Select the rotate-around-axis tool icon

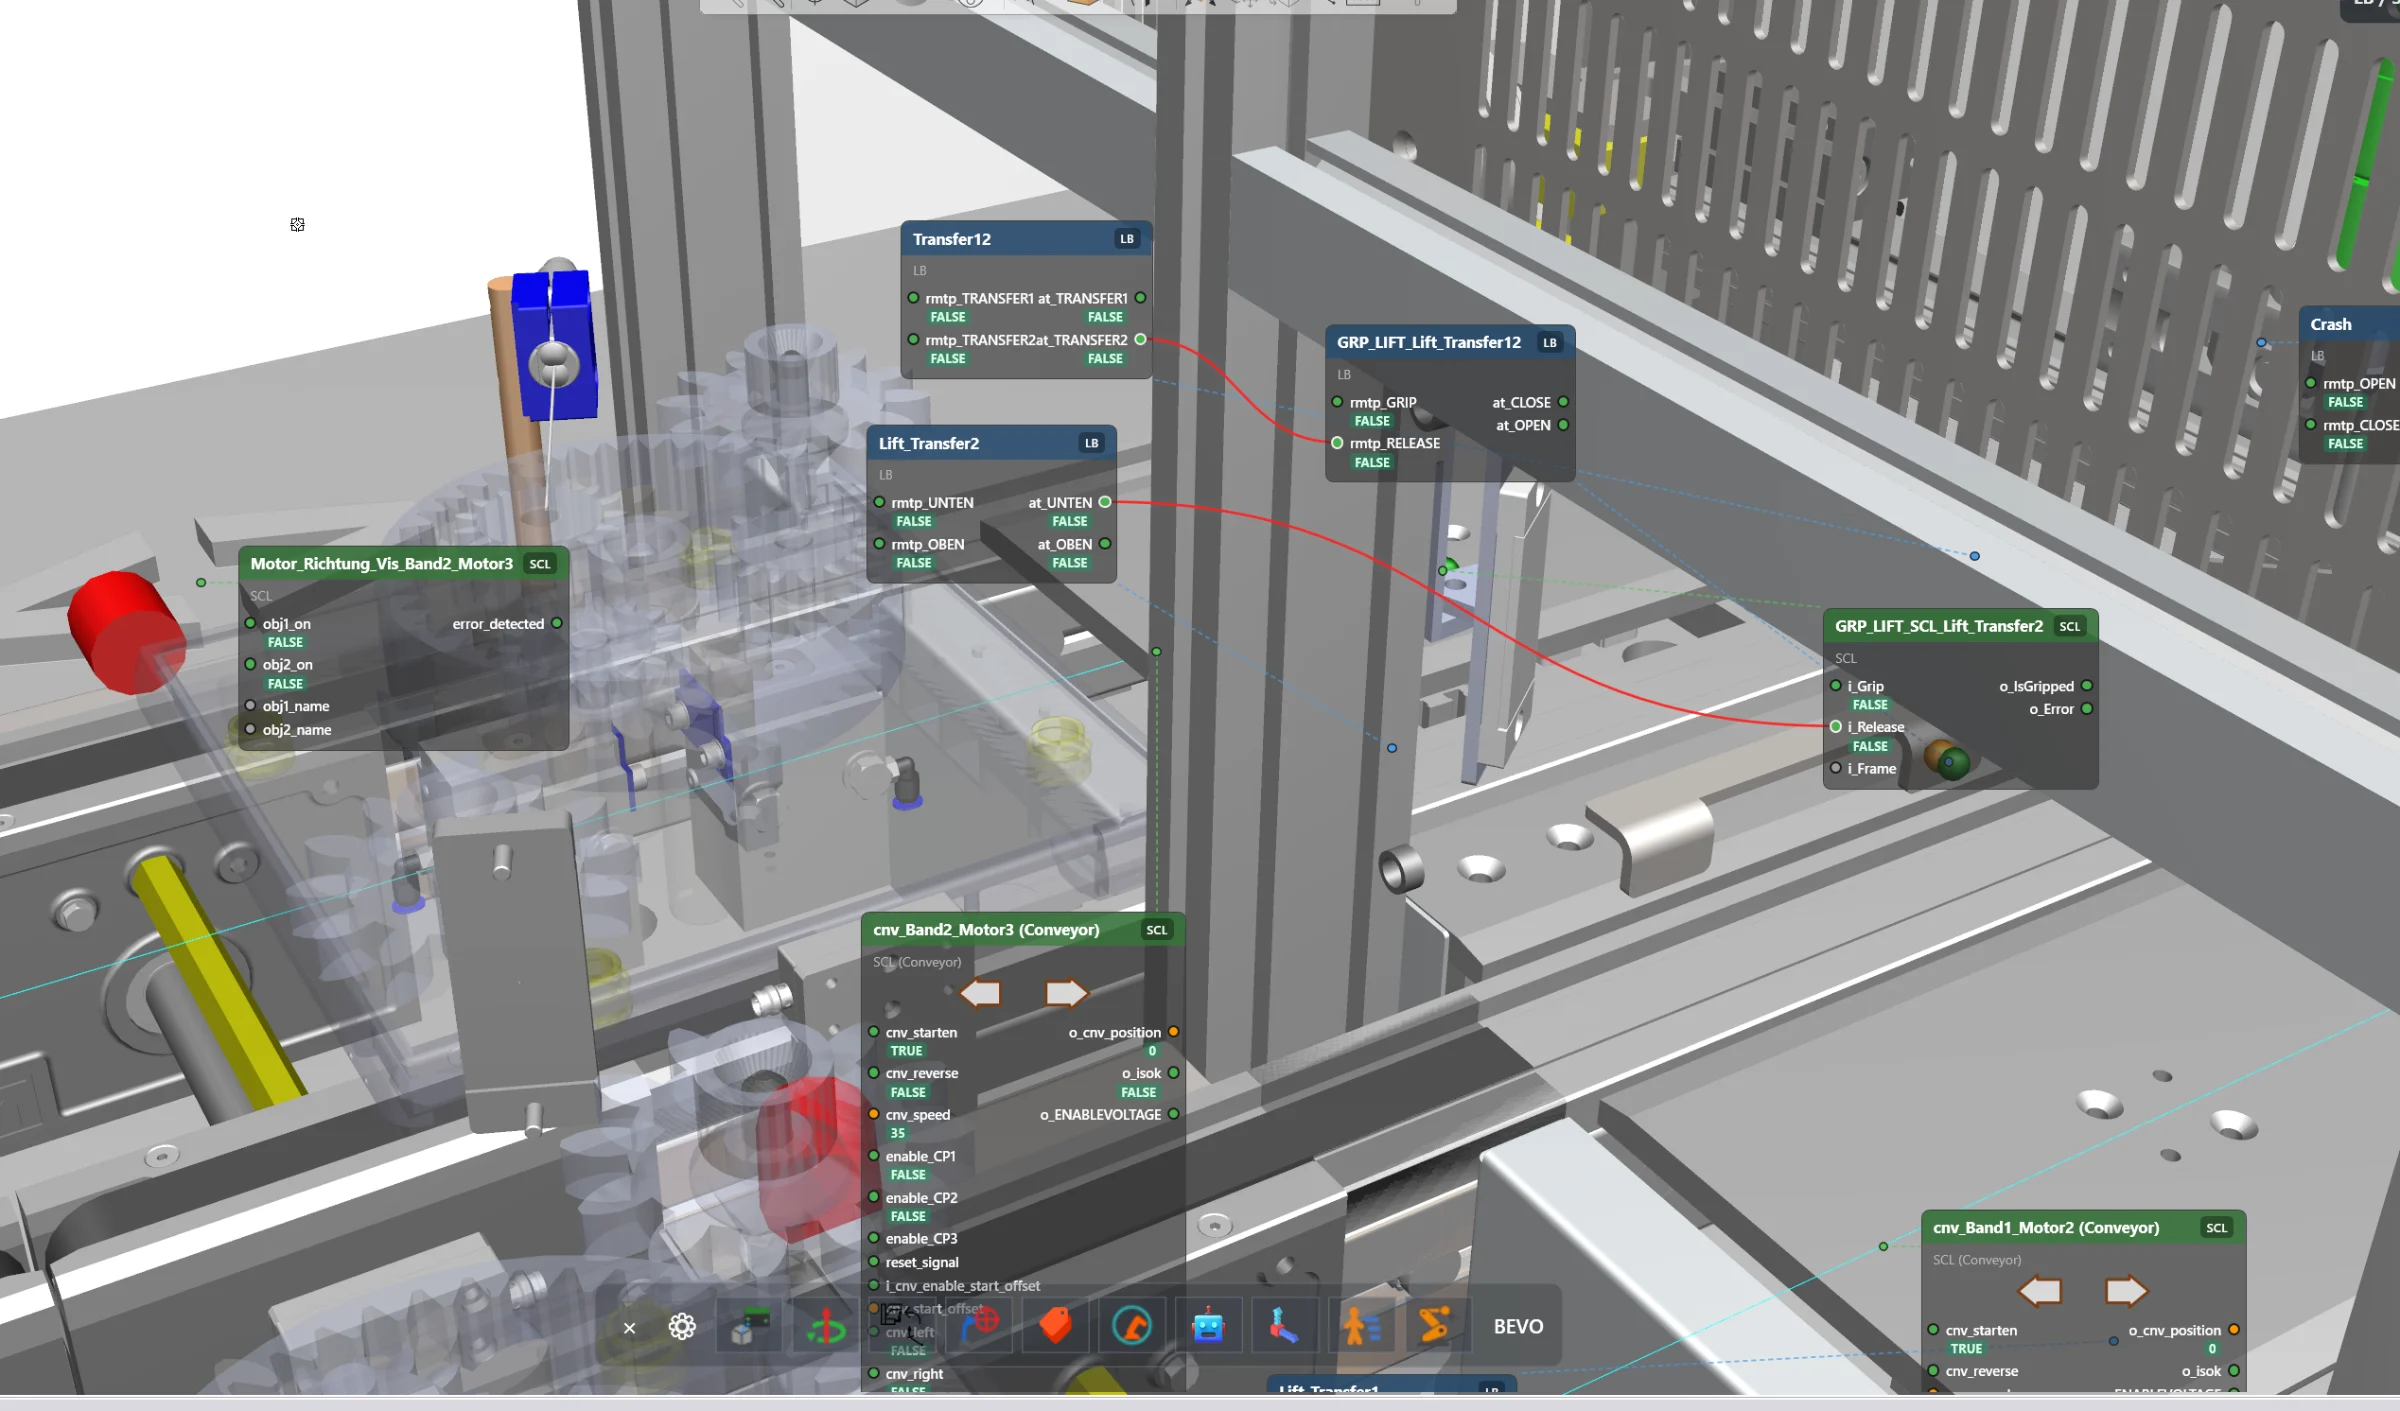(826, 1327)
